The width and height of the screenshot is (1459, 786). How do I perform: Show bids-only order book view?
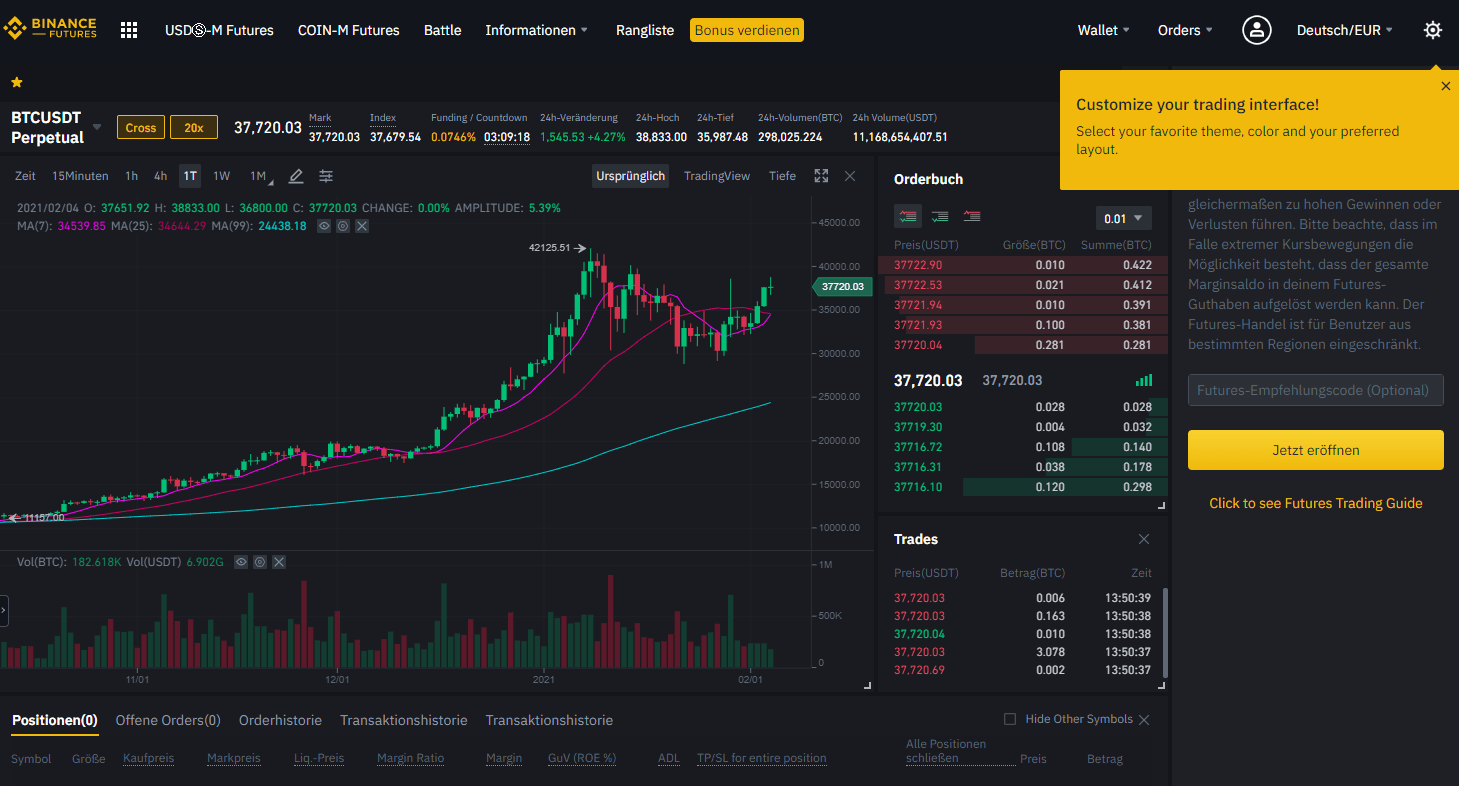[940, 216]
